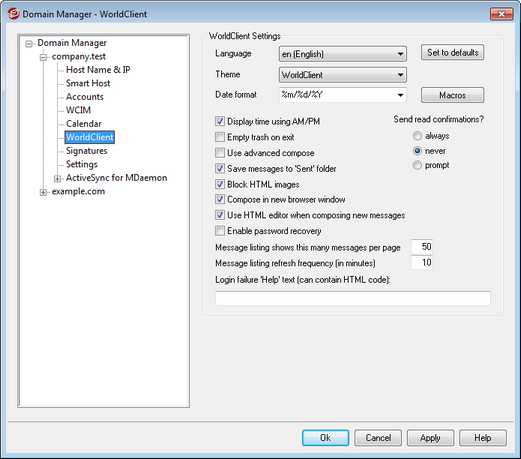Collapse the company.test domain node

tap(43, 57)
